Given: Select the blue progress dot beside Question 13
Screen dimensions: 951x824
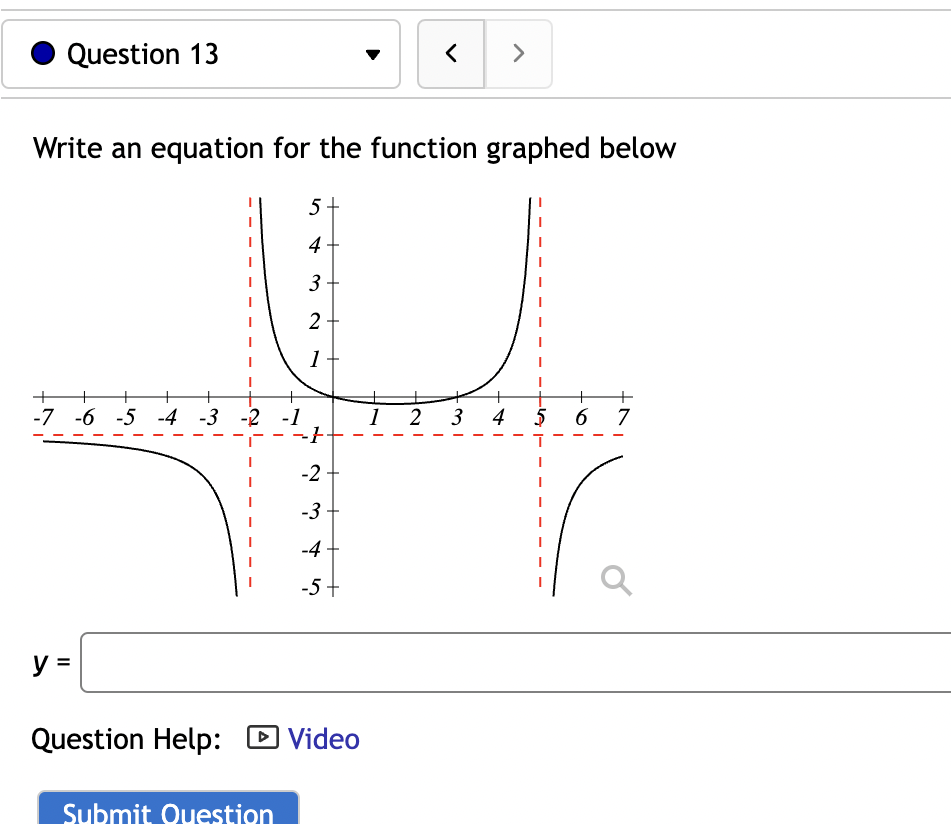Looking at the screenshot, I should click(42, 53).
